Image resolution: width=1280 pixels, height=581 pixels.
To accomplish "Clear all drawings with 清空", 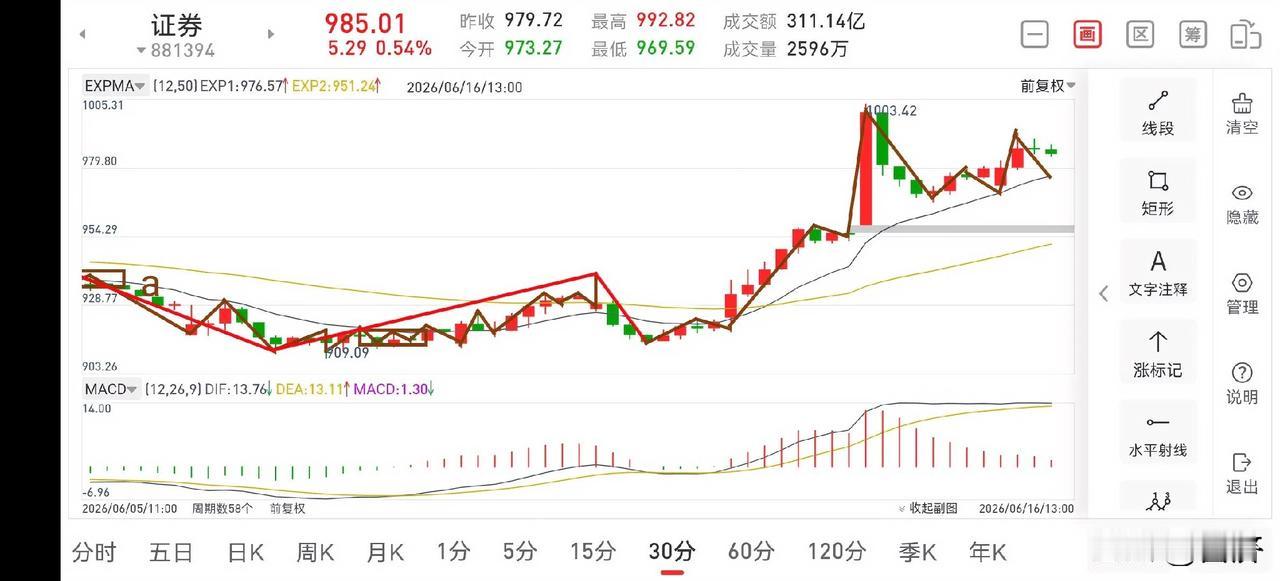I will 1242,113.
